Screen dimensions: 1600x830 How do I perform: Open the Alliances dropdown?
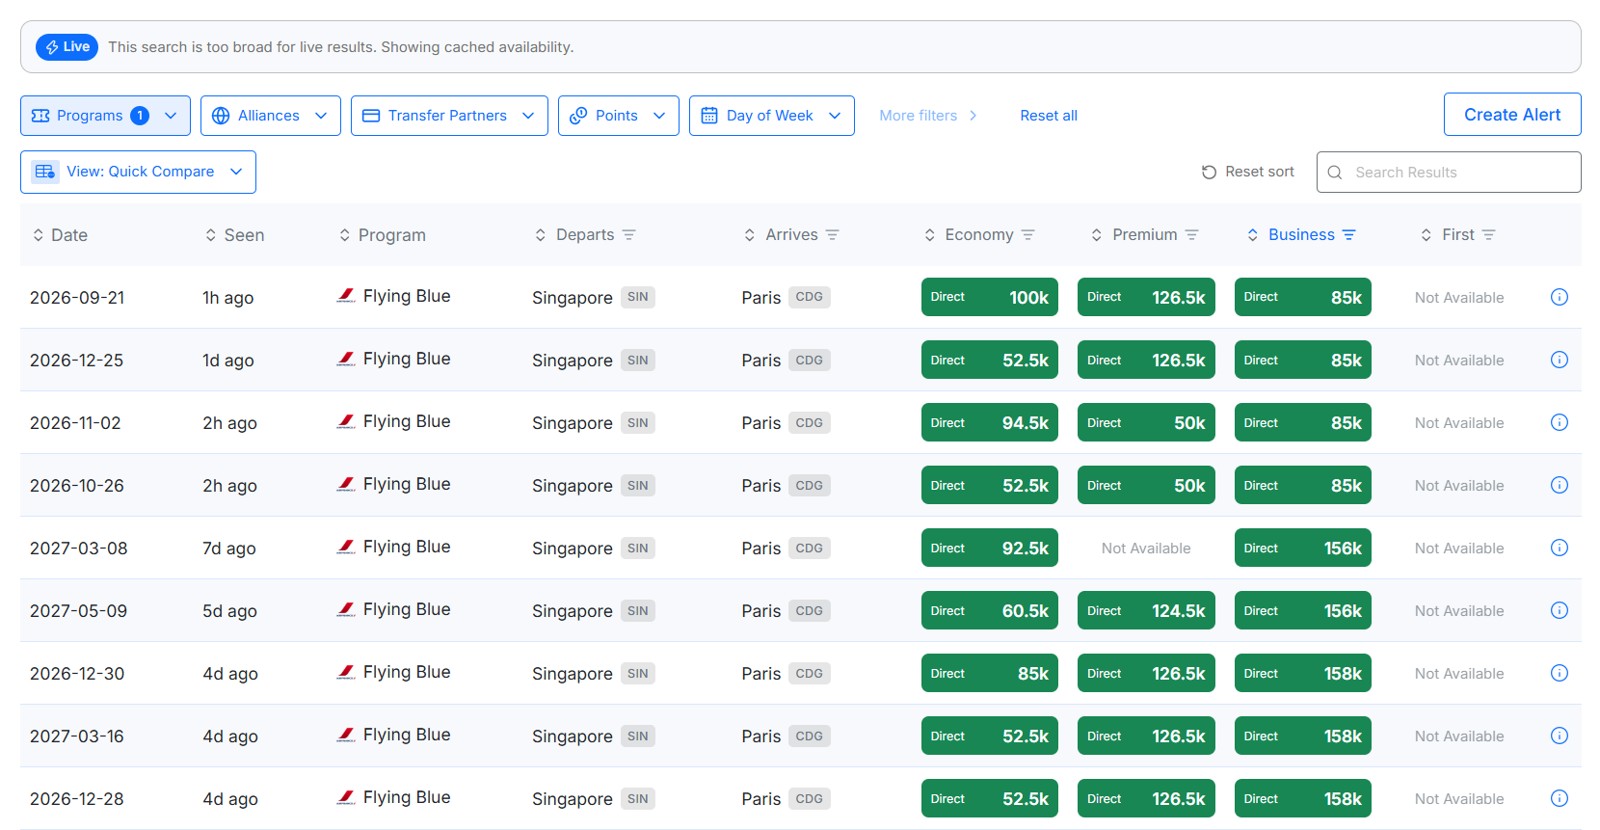[x=270, y=116]
